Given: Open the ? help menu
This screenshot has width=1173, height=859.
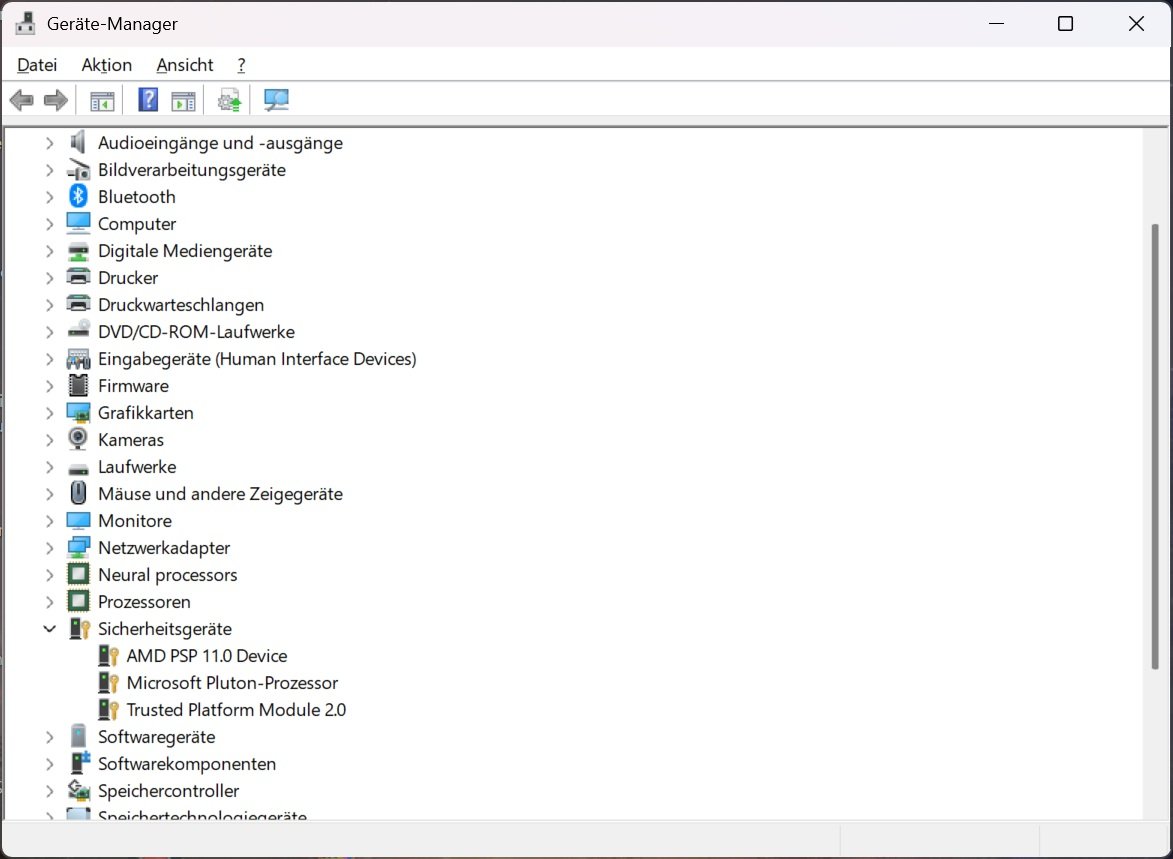Looking at the screenshot, I should point(241,65).
